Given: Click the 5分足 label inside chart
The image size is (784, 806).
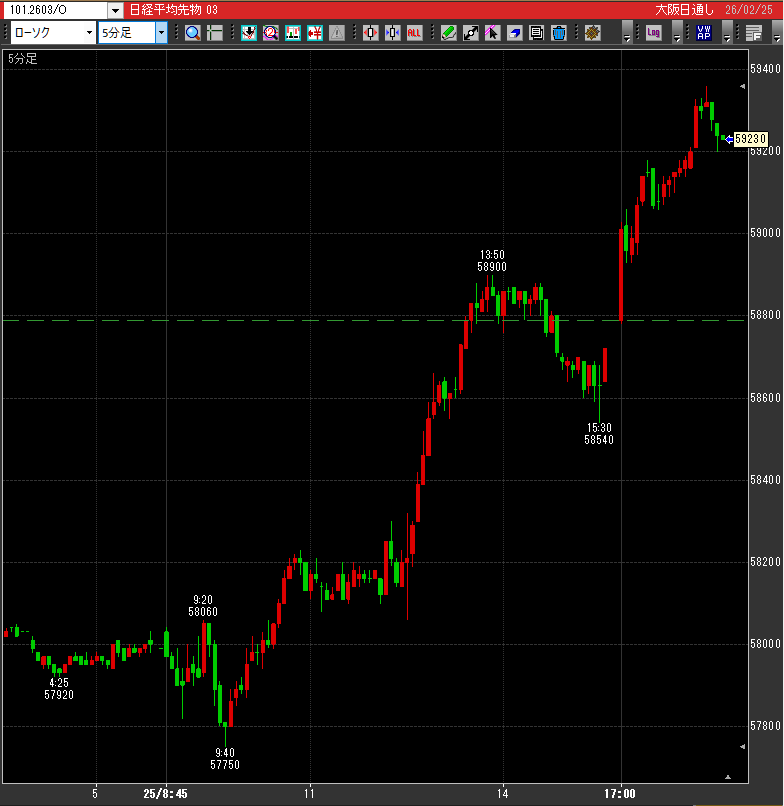Looking at the screenshot, I should click(23, 59).
